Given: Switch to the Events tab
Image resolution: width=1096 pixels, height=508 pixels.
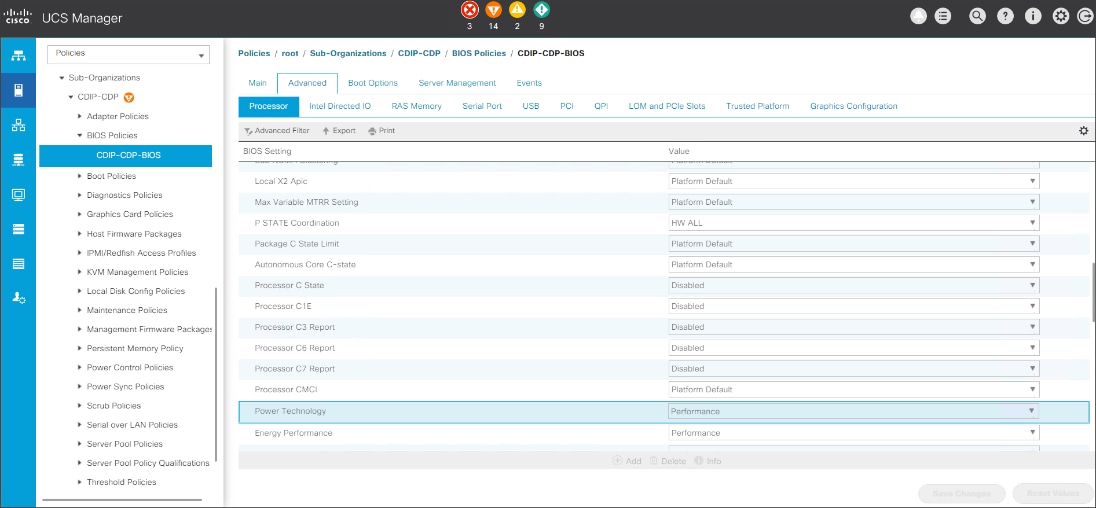Looking at the screenshot, I should [x=529, y=83].
